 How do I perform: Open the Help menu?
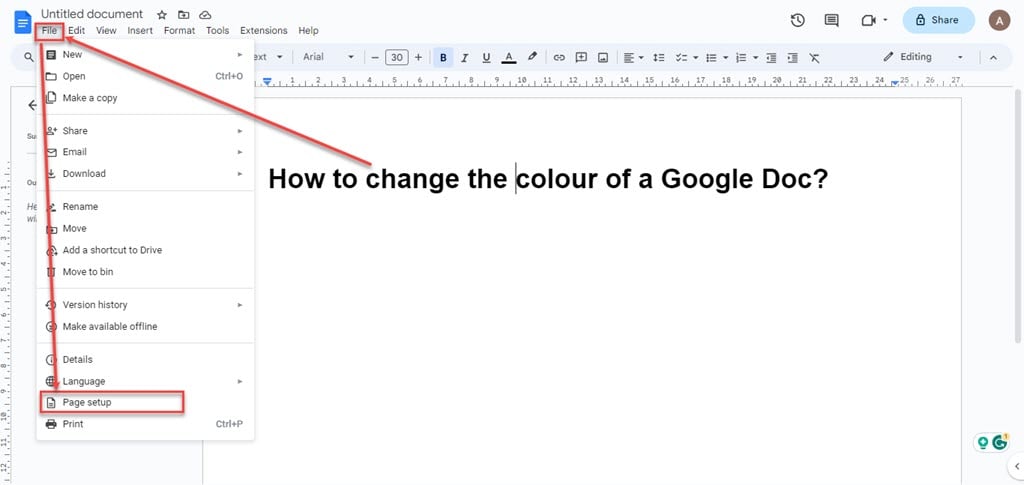click(x=308, y=30)
